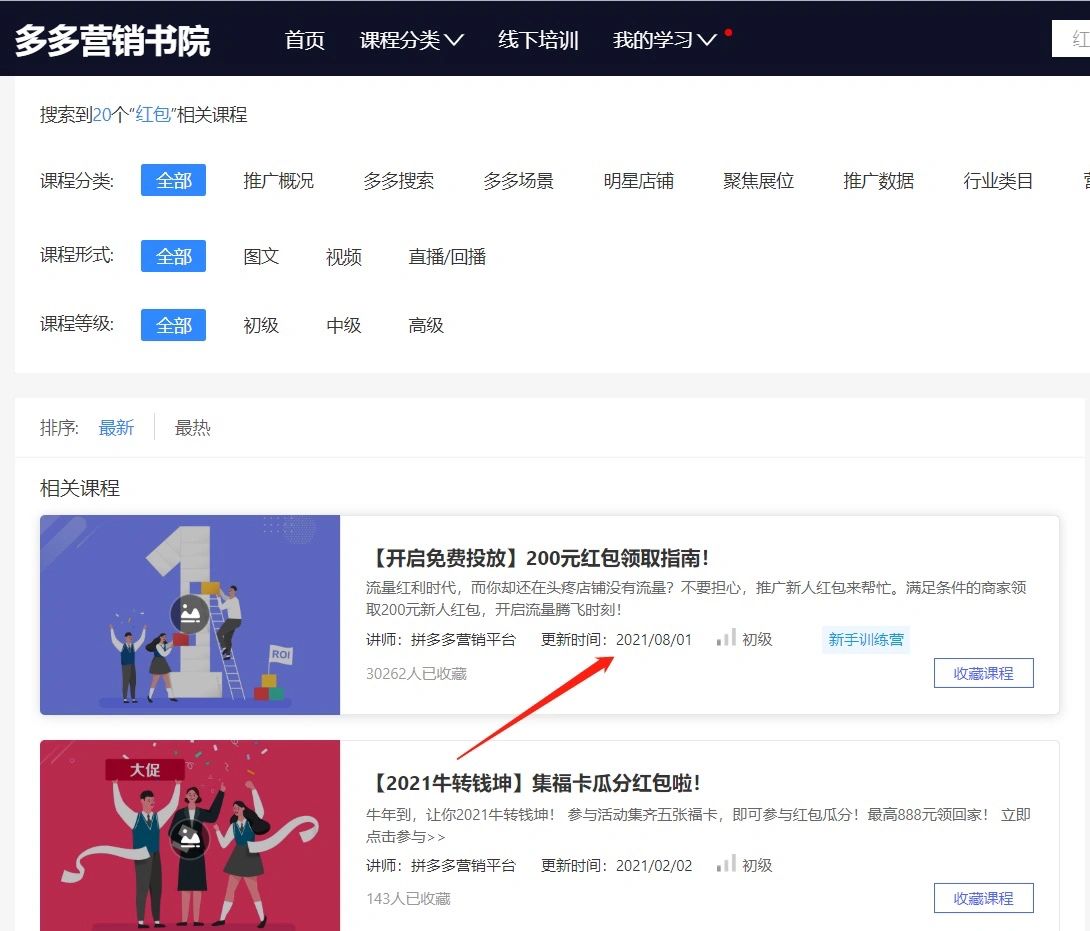Click the 200元红包 course description starting 流量红利时代

(697, 599)
